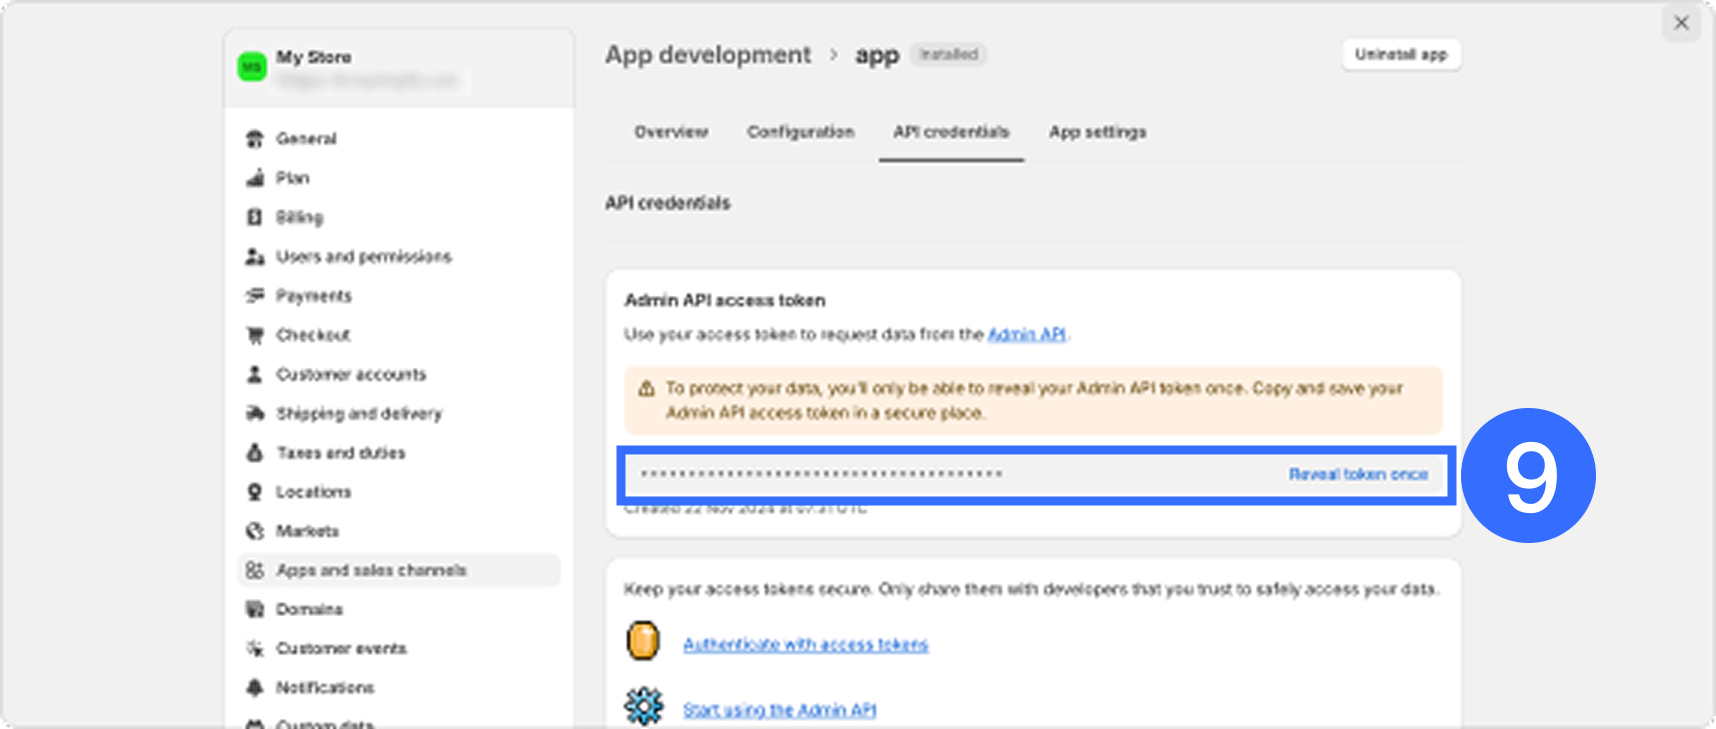Click the General store icon in sidebar
Image resolution: width=1716 pixels, height=729 pixels.
coord(255,139)
